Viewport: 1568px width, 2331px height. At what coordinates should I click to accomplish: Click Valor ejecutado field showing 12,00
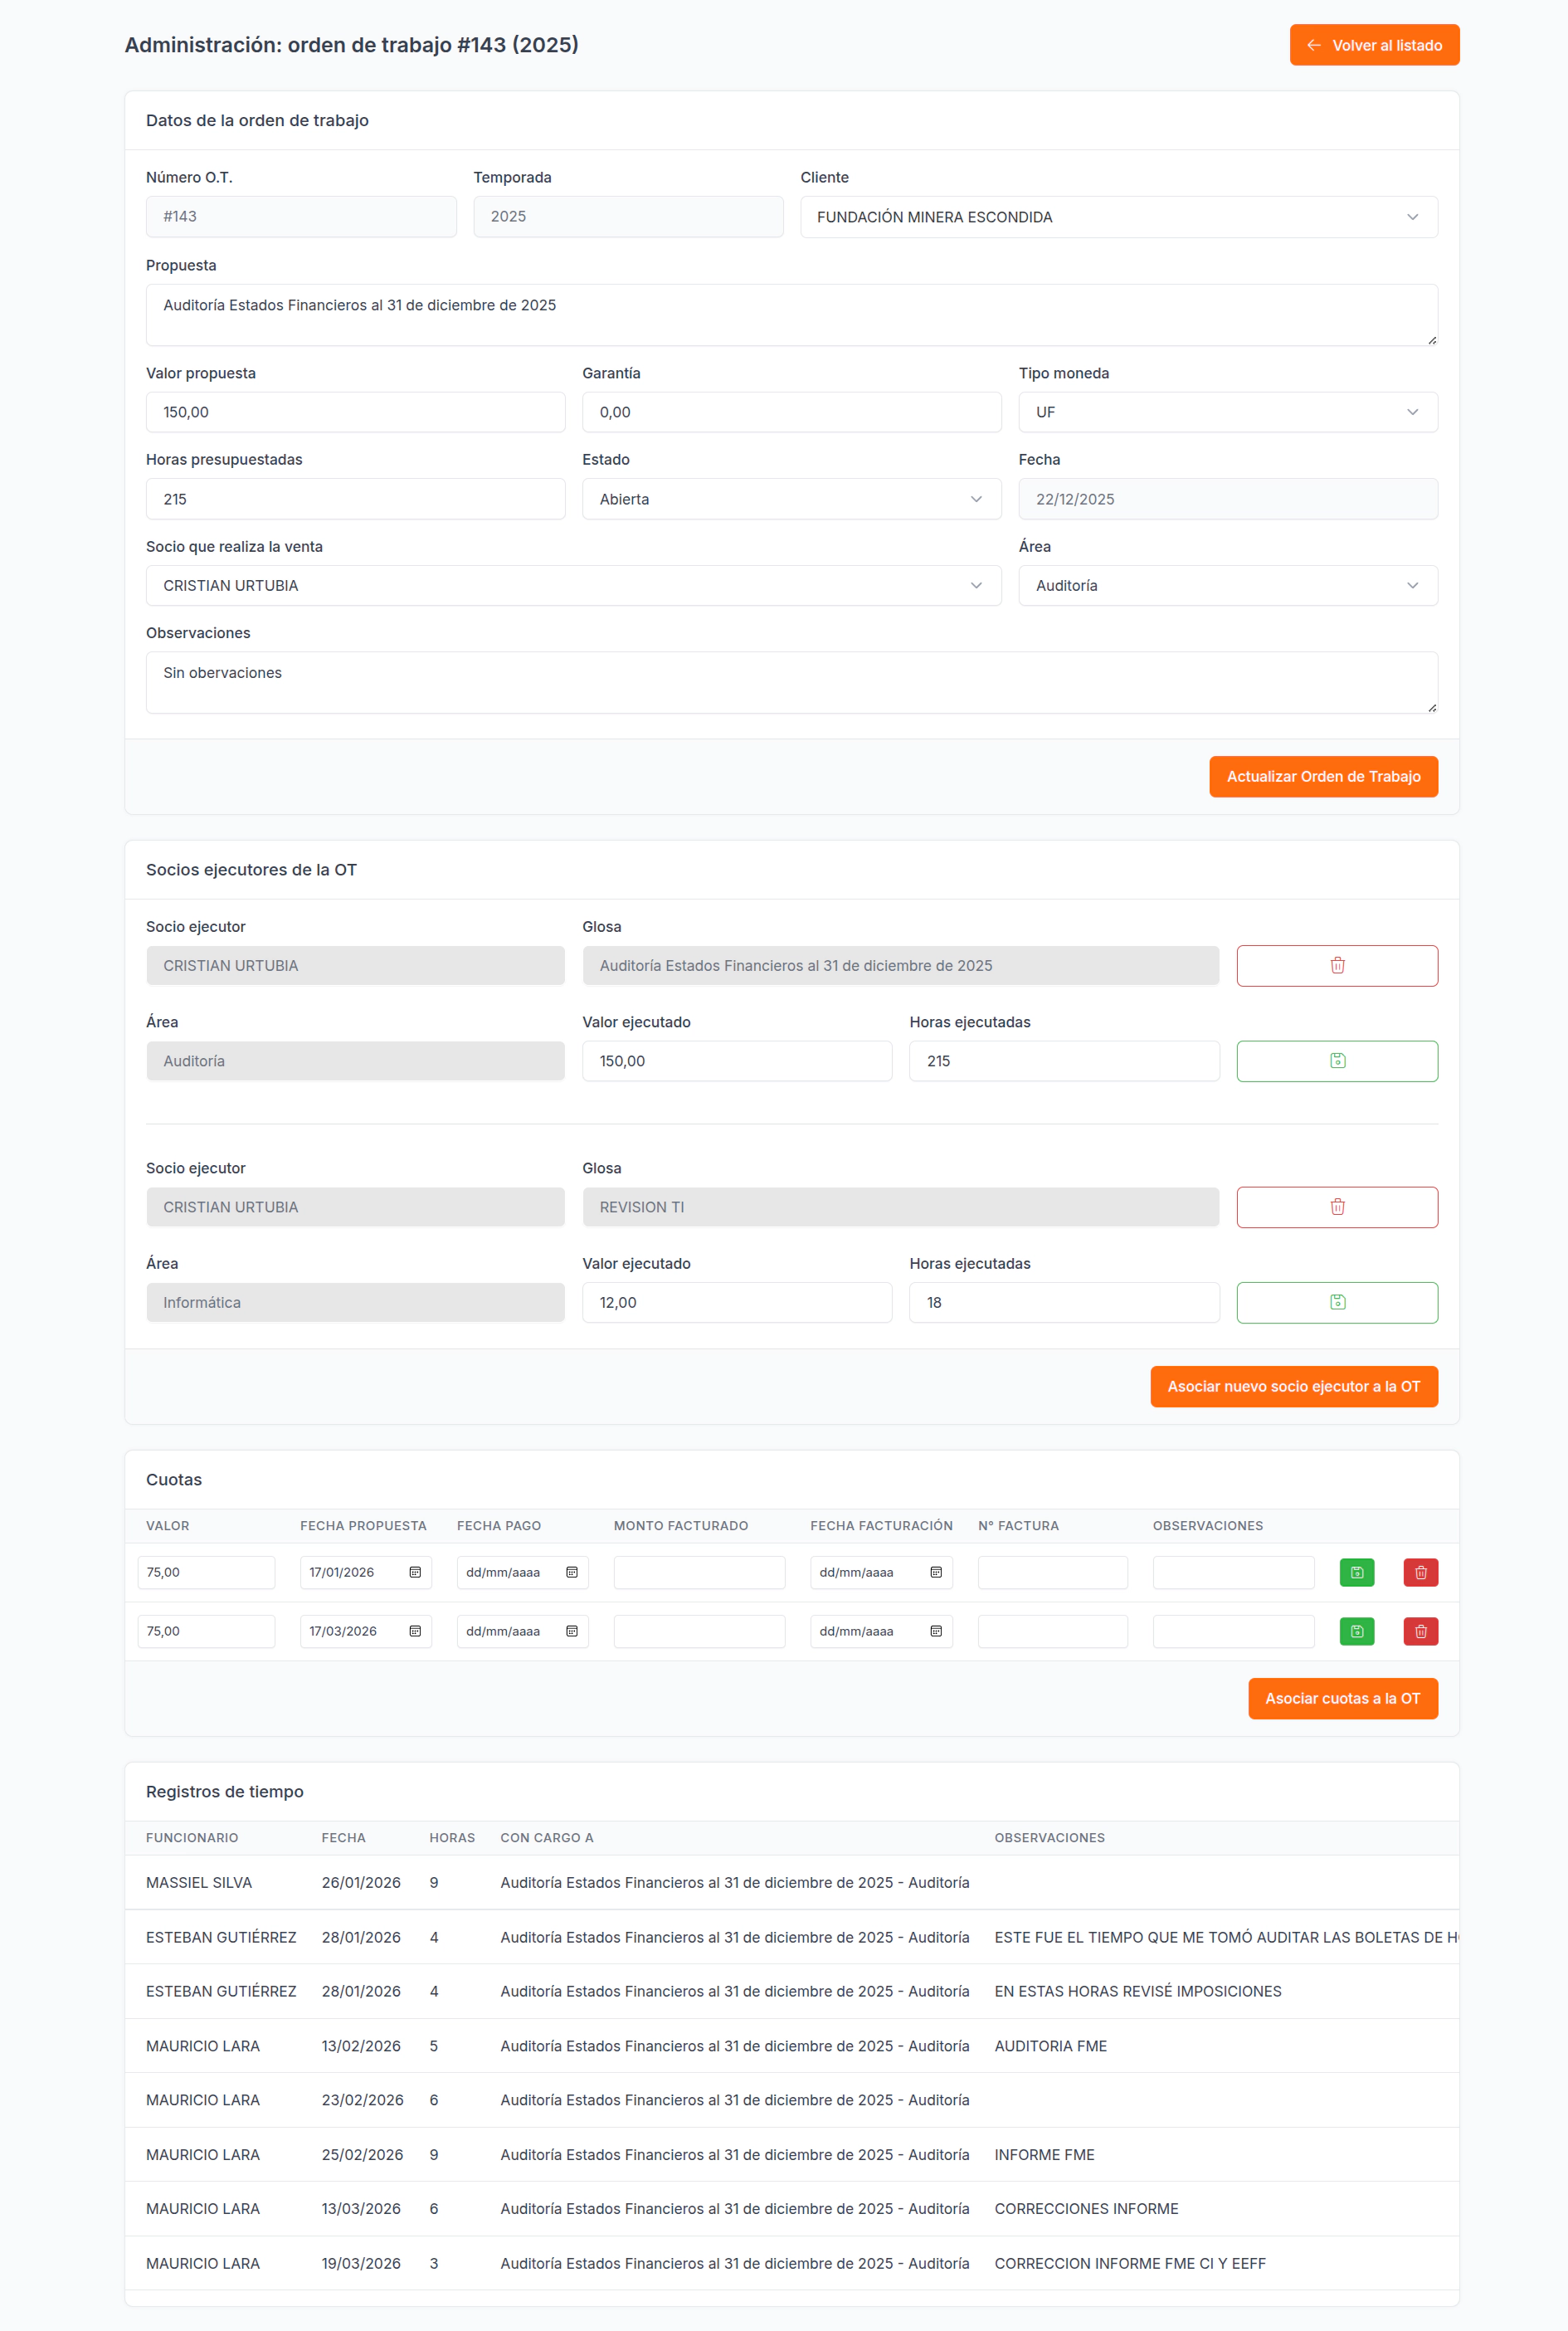pos(736,1301)
